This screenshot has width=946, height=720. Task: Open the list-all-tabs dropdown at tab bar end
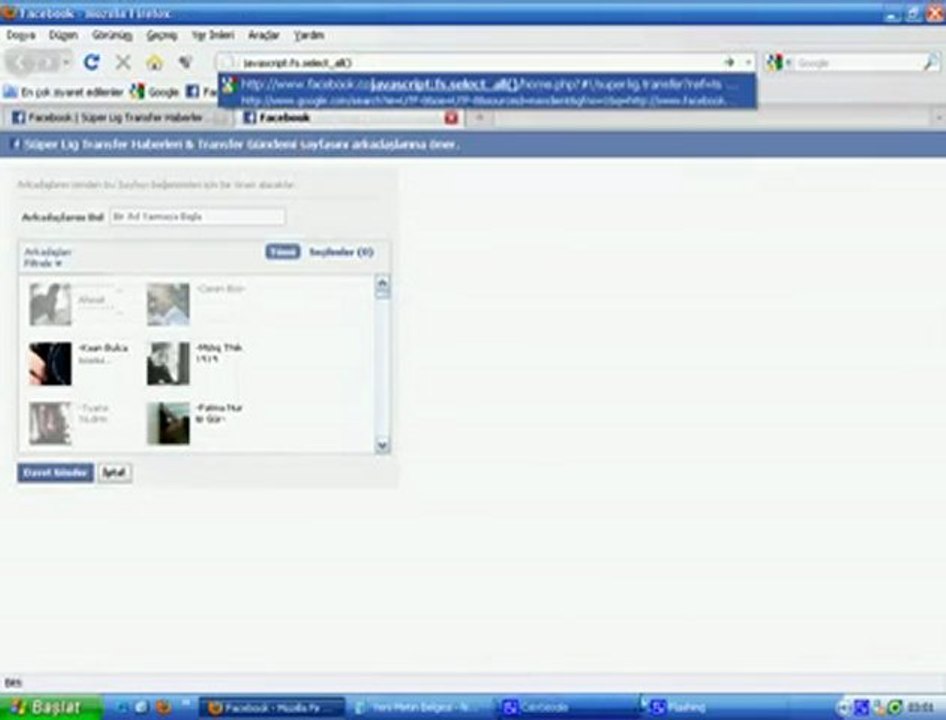[x=939, y=118]
